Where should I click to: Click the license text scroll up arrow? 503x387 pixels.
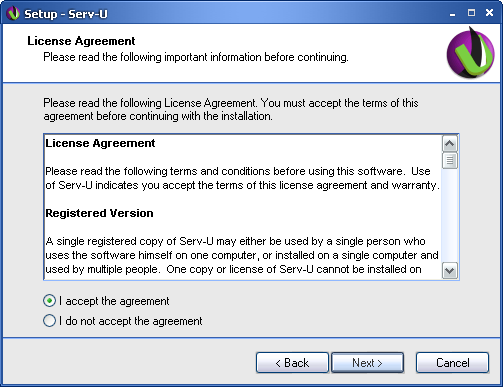449,144
